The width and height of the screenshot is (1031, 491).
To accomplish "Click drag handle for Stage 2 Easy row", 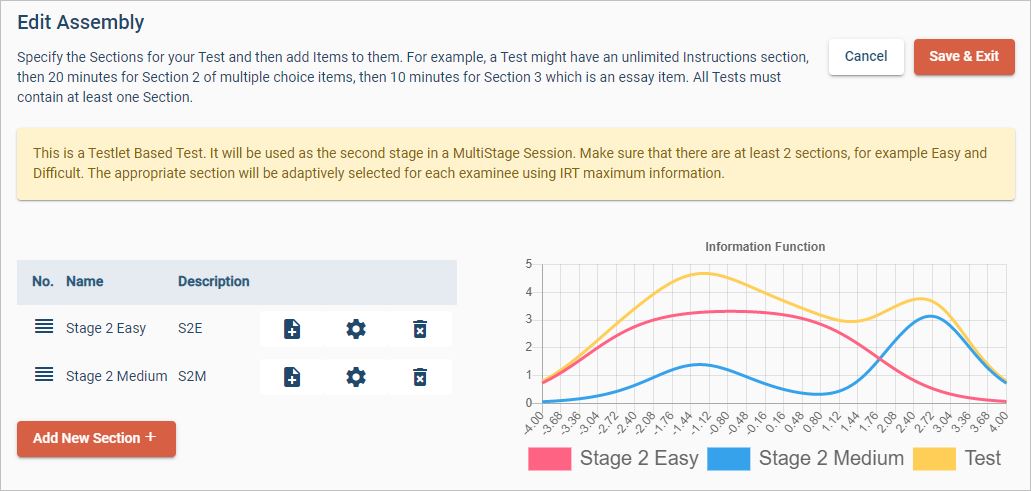I will point(44,328).
